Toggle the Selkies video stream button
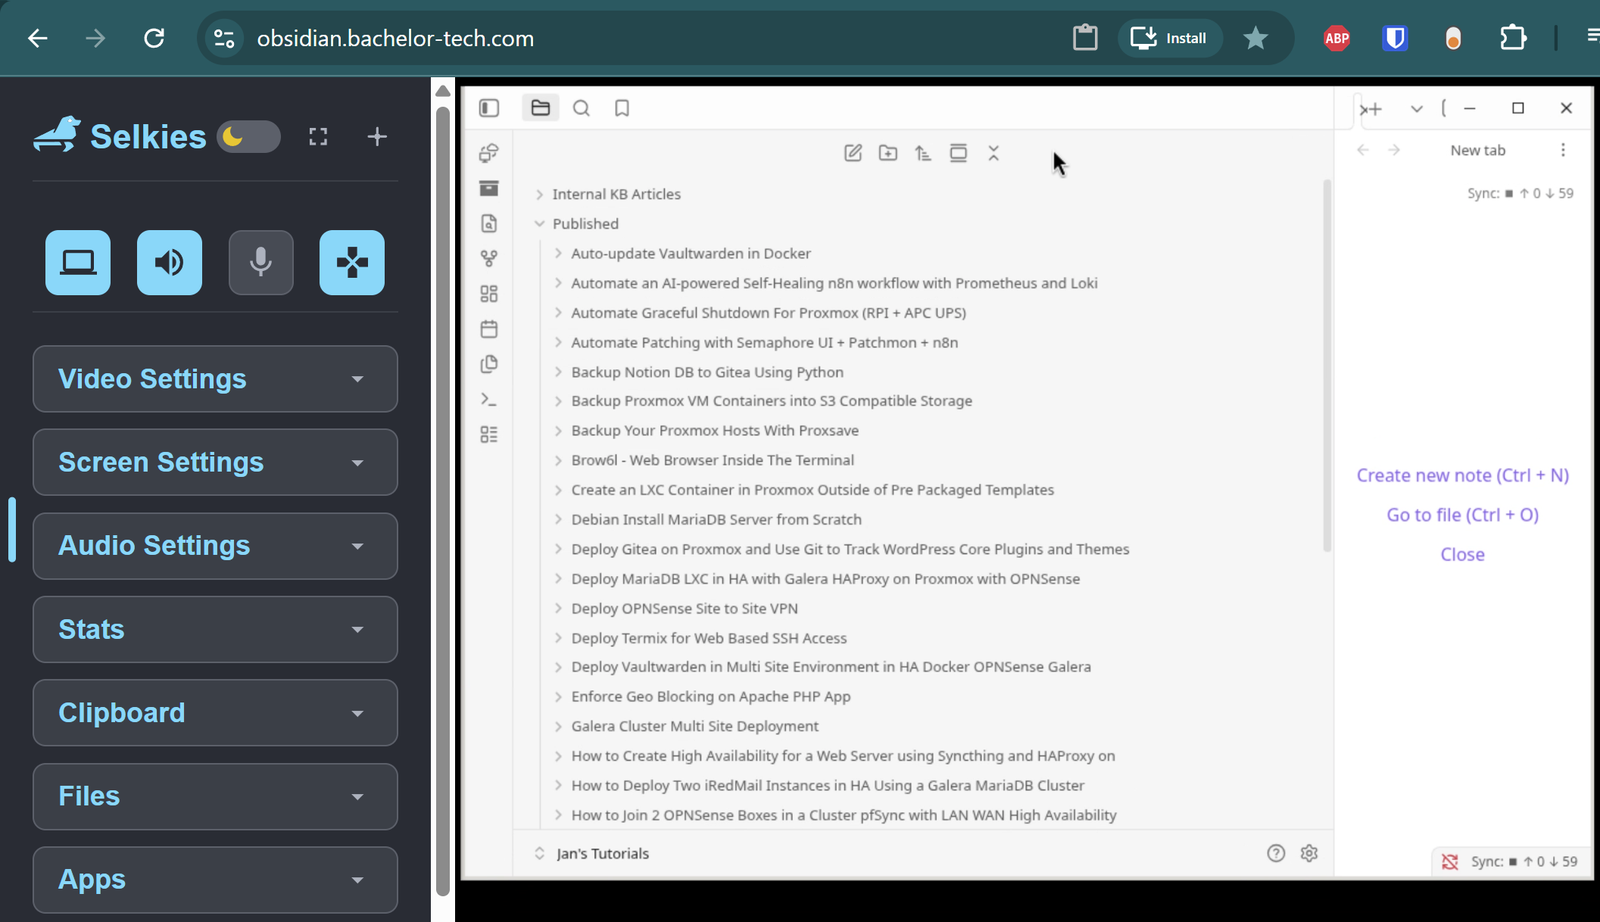1600x922 pixels. 78,263
